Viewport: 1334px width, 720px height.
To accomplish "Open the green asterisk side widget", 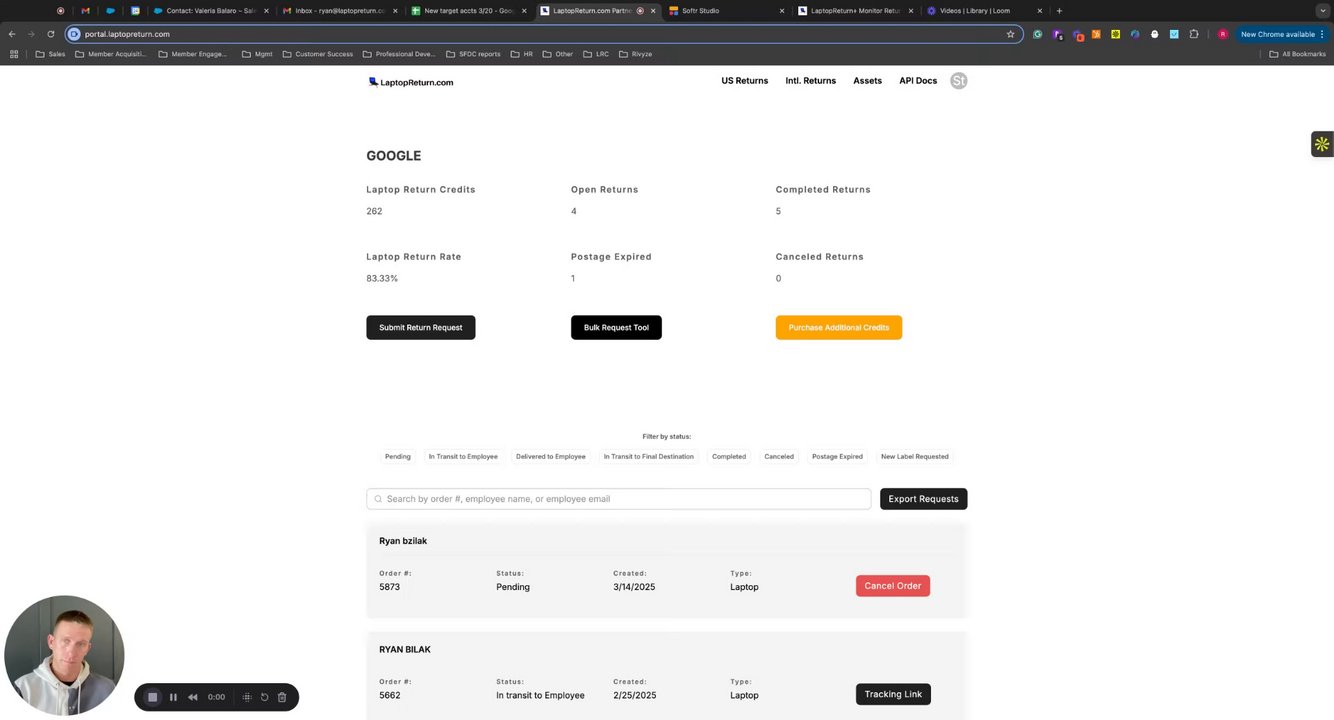I will (1322, 144).
